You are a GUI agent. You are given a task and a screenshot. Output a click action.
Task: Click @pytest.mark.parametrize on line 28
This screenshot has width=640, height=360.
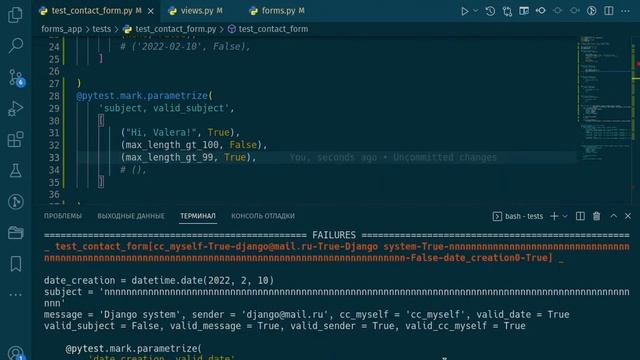[142, 96]
